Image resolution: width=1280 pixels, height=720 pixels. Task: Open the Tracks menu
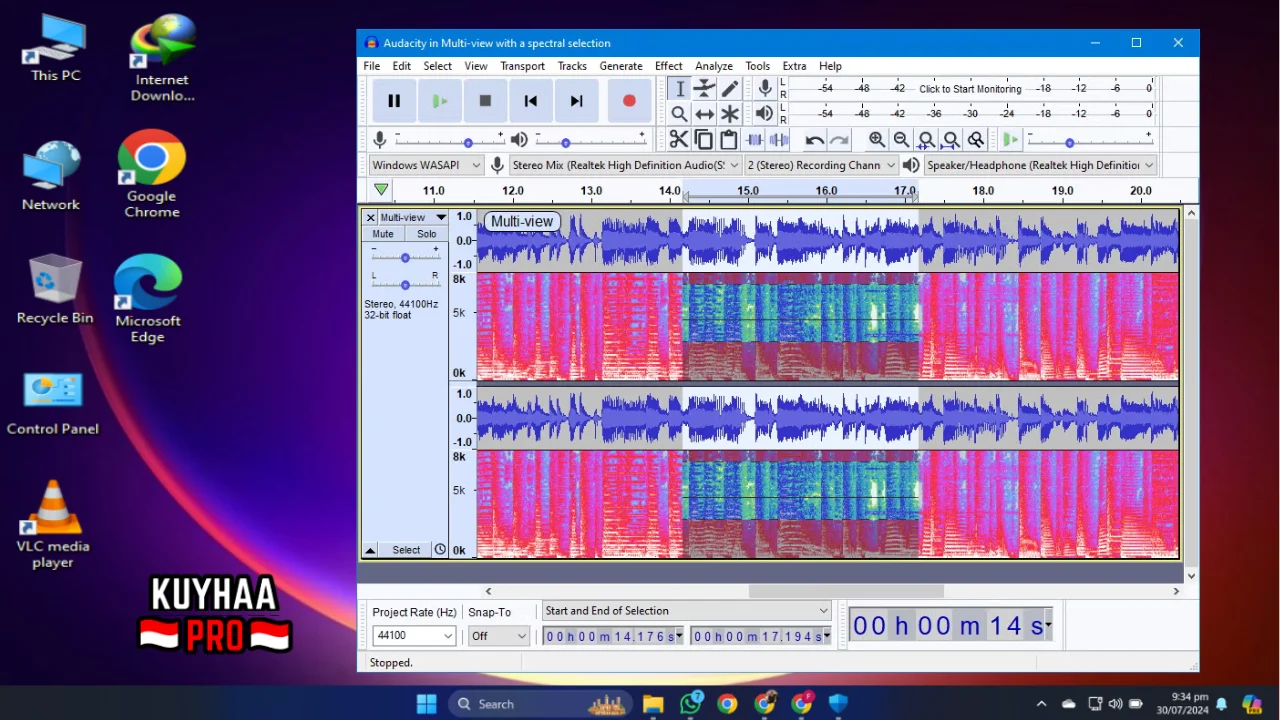pyautogui.click(x=572, y=66)
